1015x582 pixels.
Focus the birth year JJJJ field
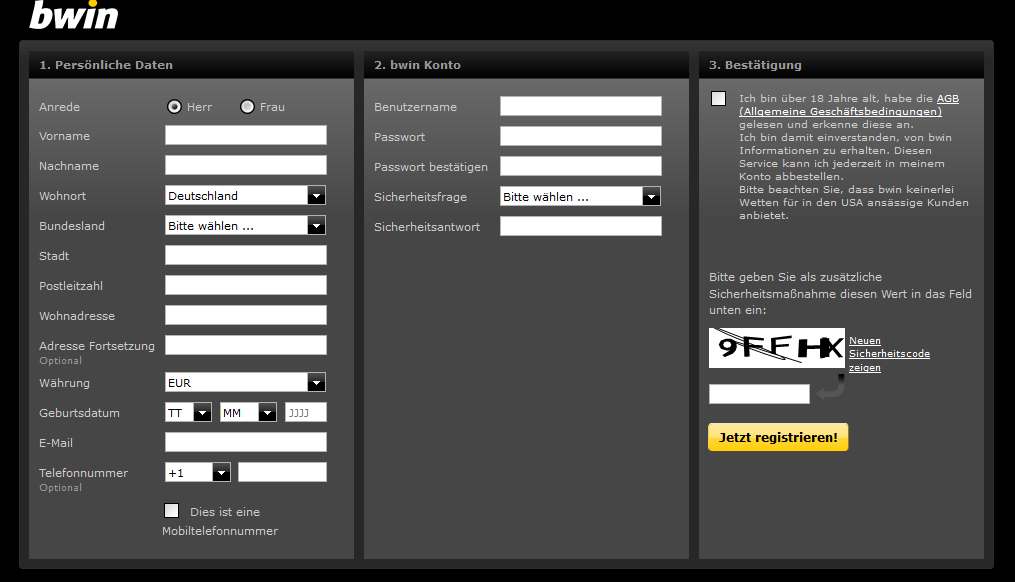pyautogui.click(x=306, y=412)
